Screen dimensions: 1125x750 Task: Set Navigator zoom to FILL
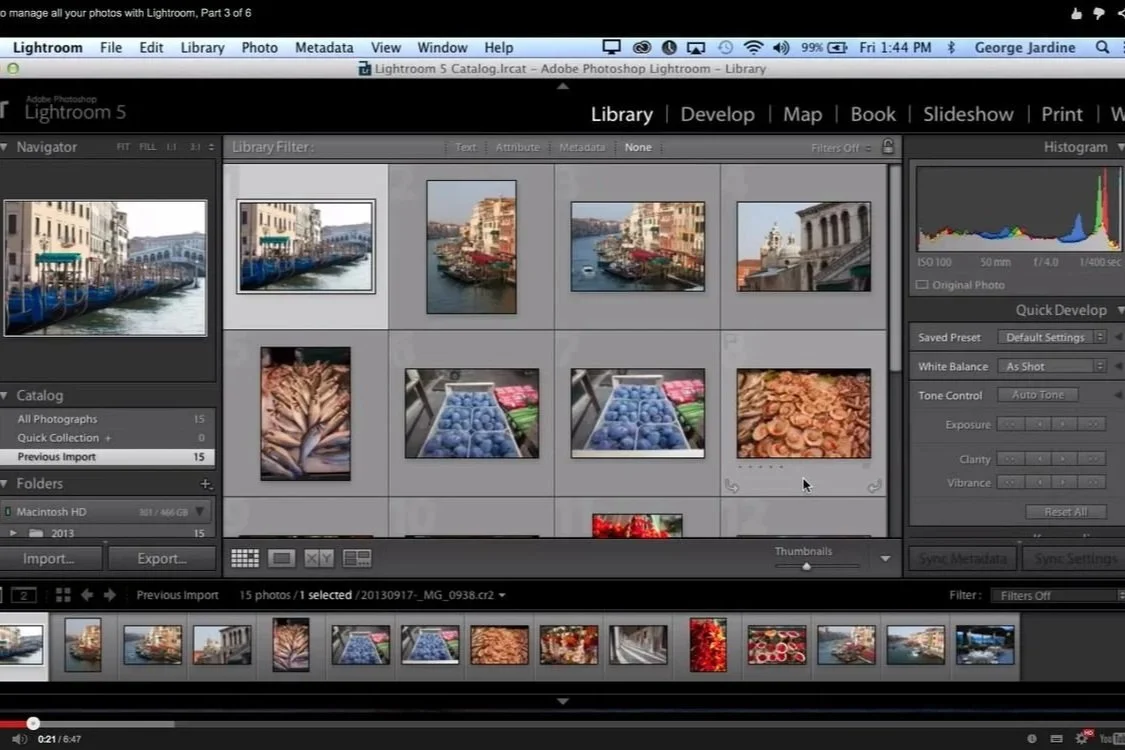pyautogui.click(x=147, y=146)
